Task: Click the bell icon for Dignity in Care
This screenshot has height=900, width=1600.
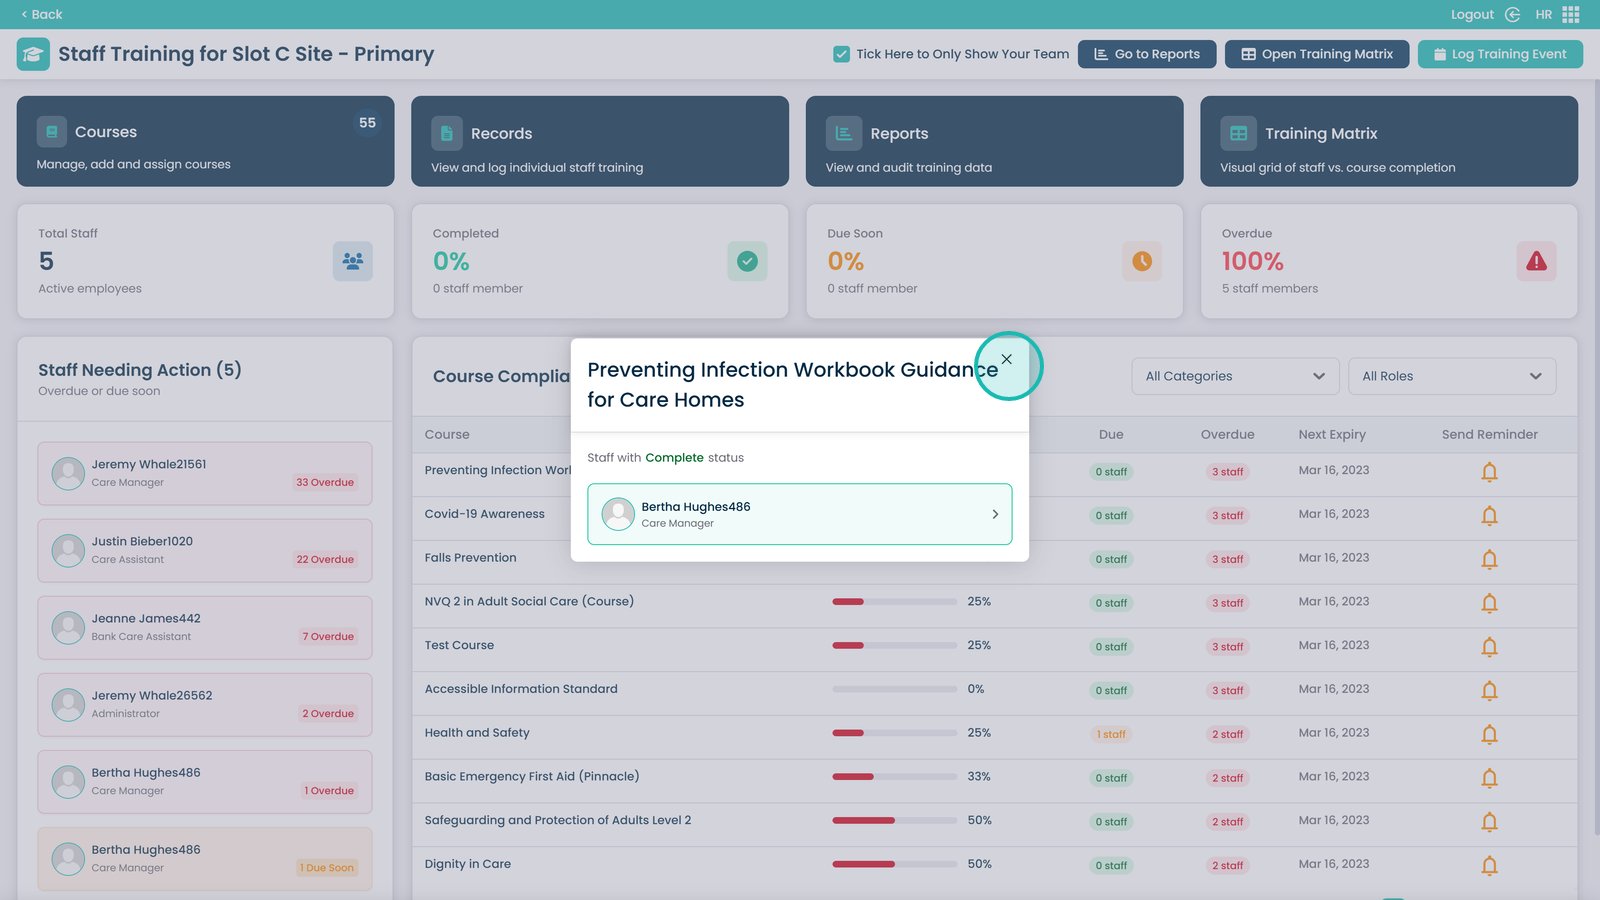Action: pos(1489,866)
